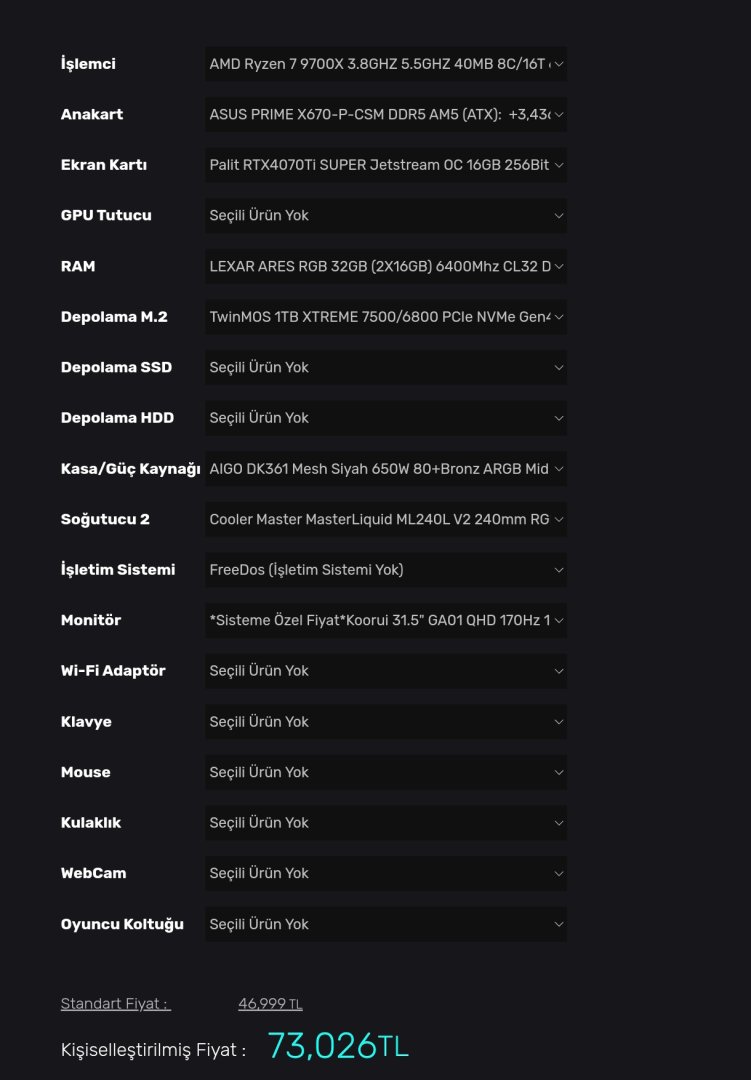
Task: Expand the Oyuncu Koltuğu dropdown
Action: (385, 924)
